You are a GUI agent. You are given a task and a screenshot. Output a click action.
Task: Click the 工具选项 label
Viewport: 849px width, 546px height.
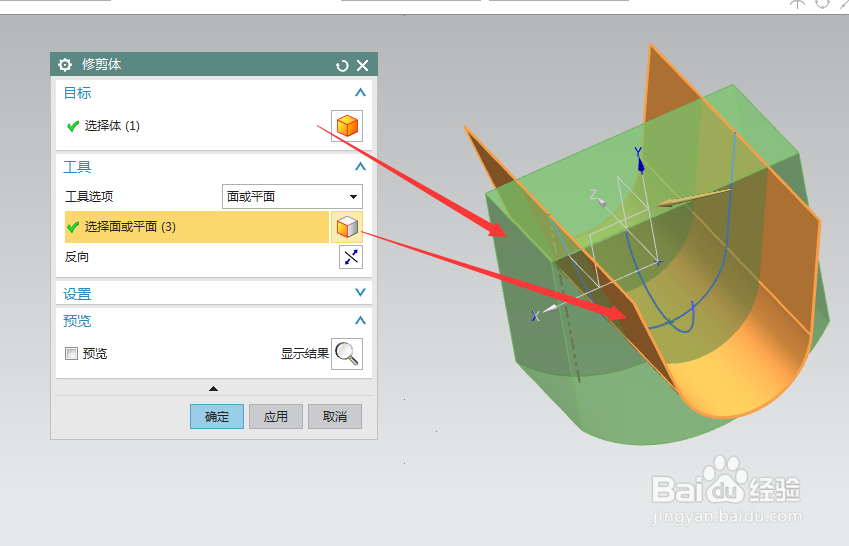pos(89,197)
